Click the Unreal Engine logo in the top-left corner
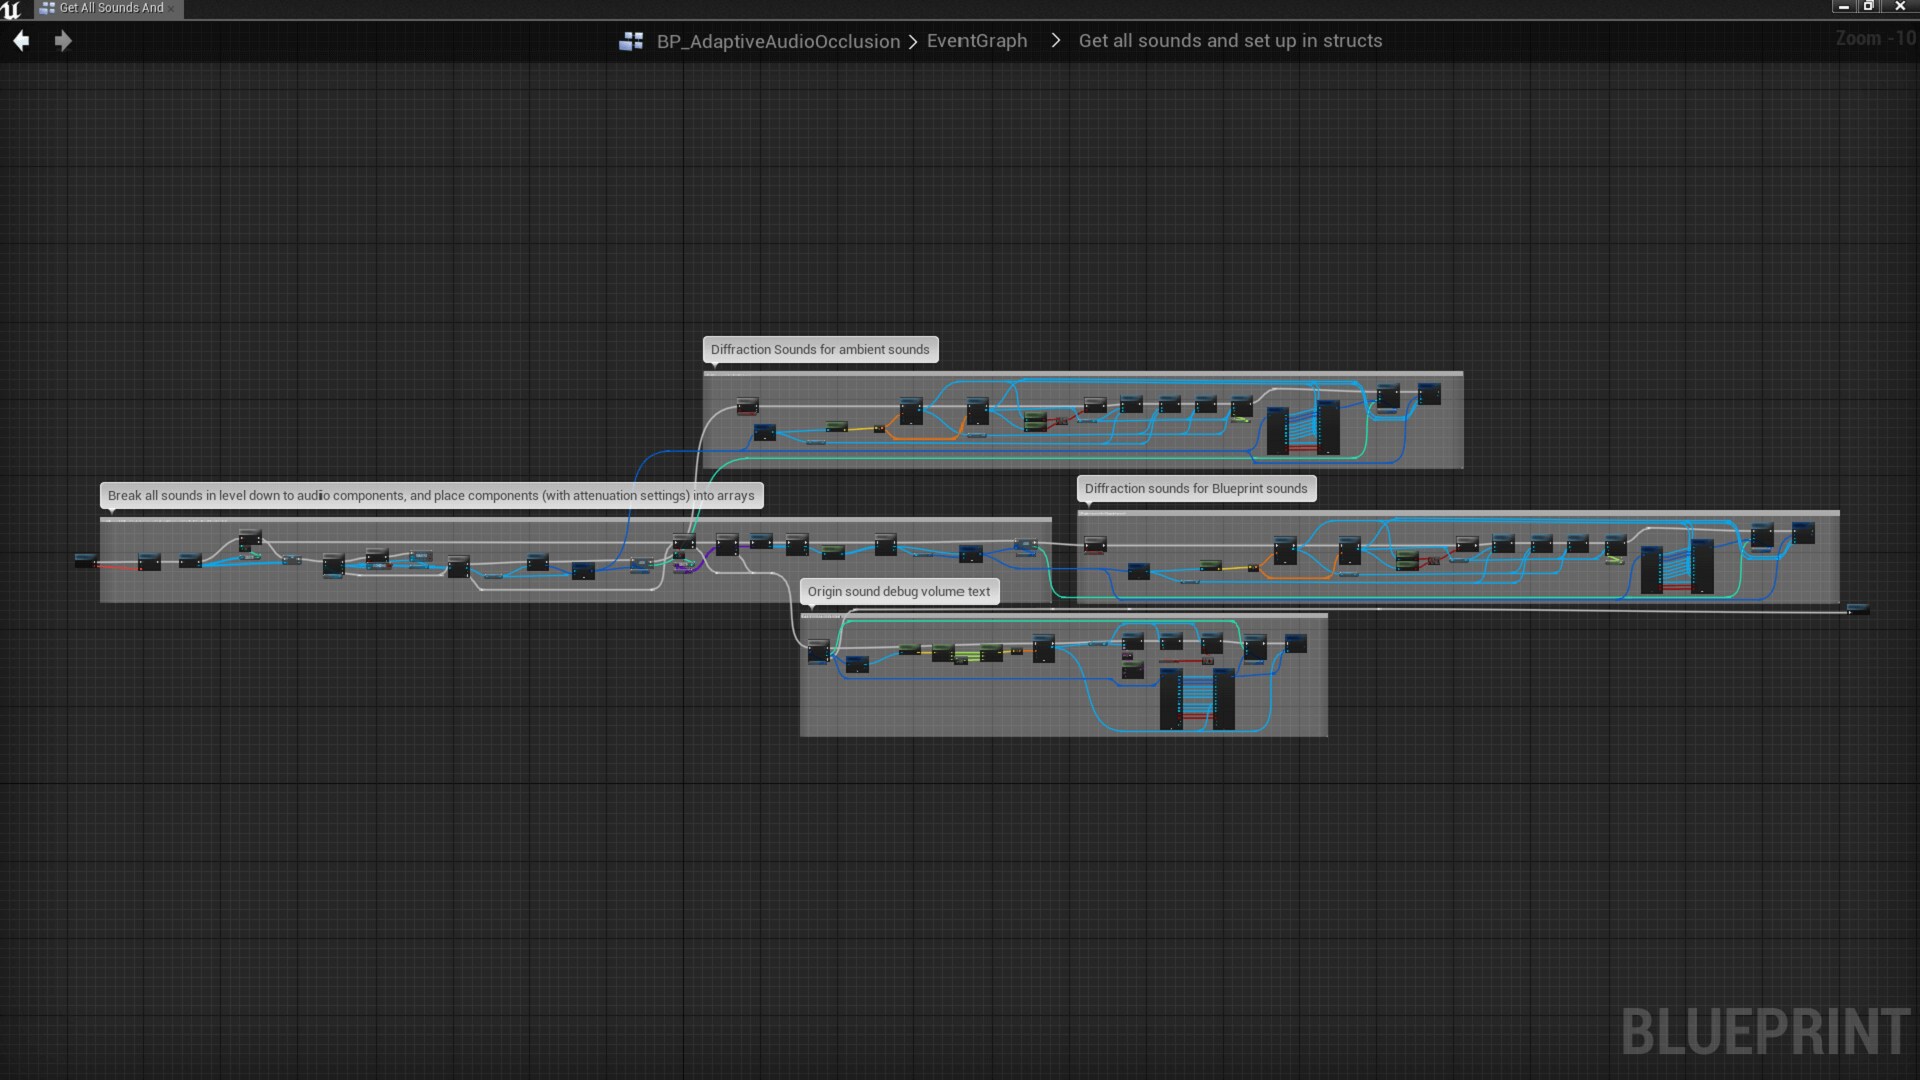The height and width of the screenshot is (1080, 1920). (x=13, y=9)
